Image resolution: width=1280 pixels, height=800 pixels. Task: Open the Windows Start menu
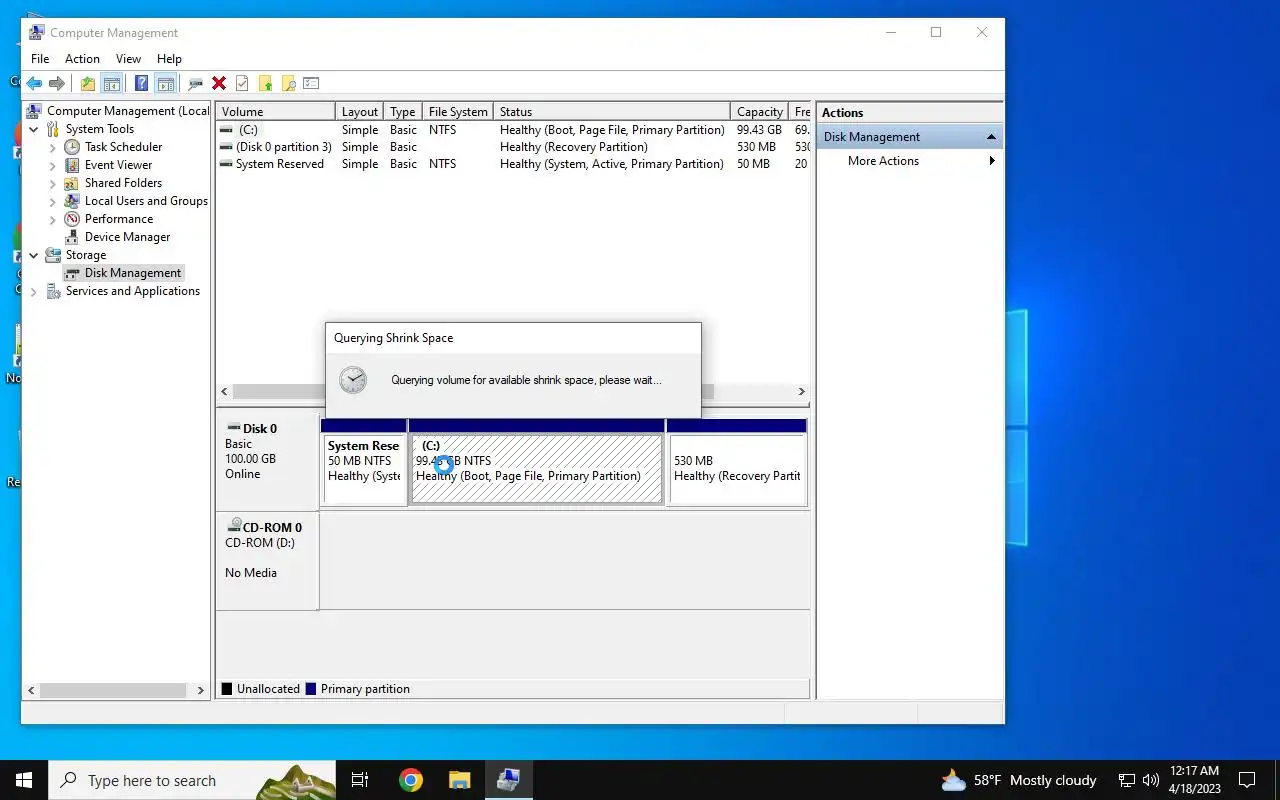[24, 780]
